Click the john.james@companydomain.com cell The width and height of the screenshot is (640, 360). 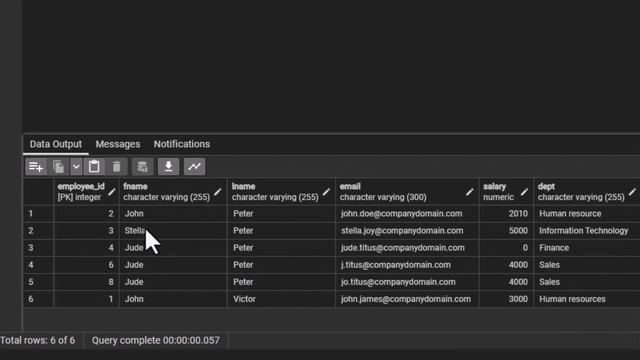click(x=407, y=299)
